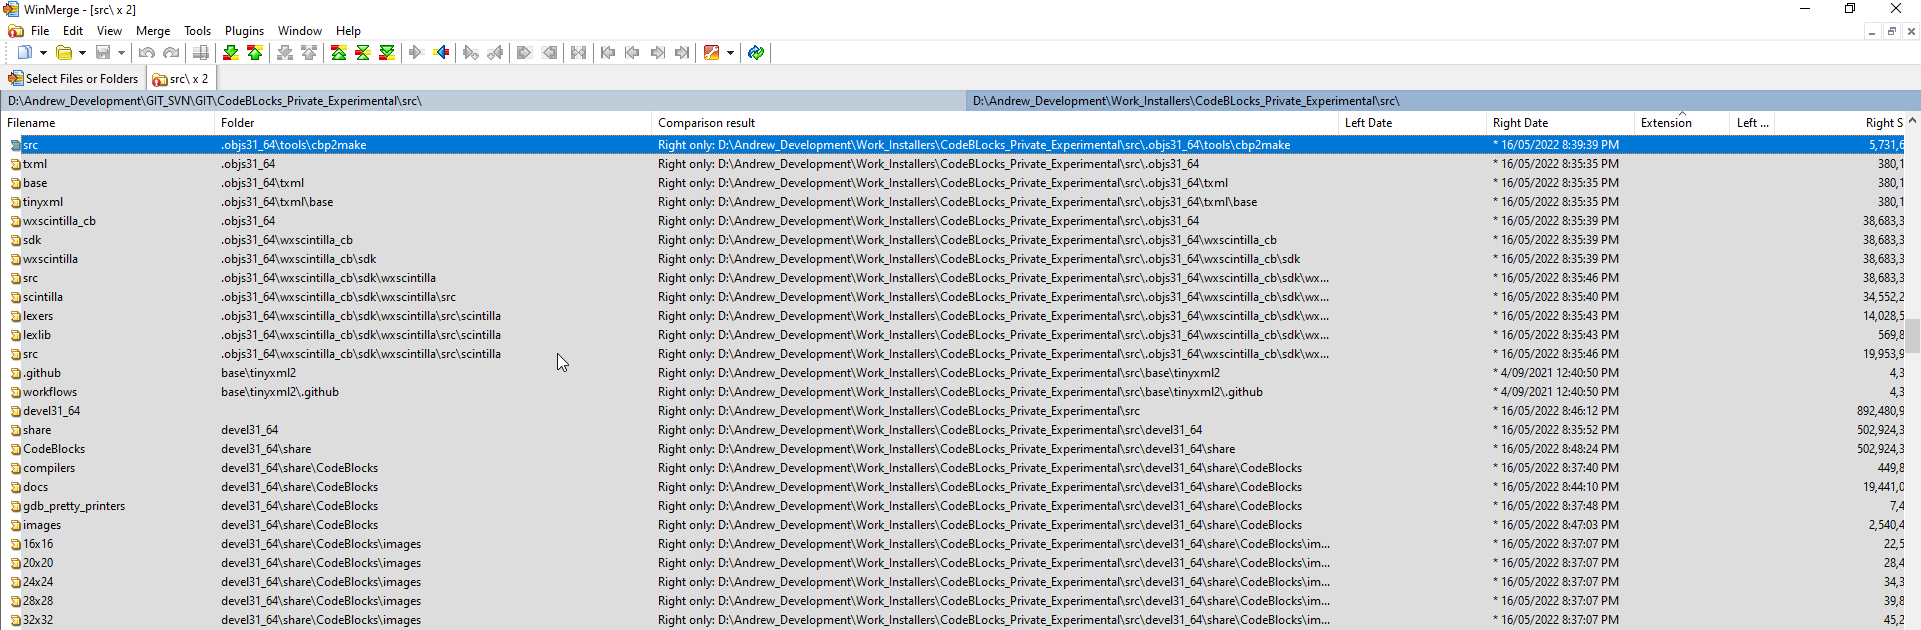The image size is (1921, 630).
Task: Refresh the comparison with the blue-green arrows icon
Action: (x=756, y=53)
